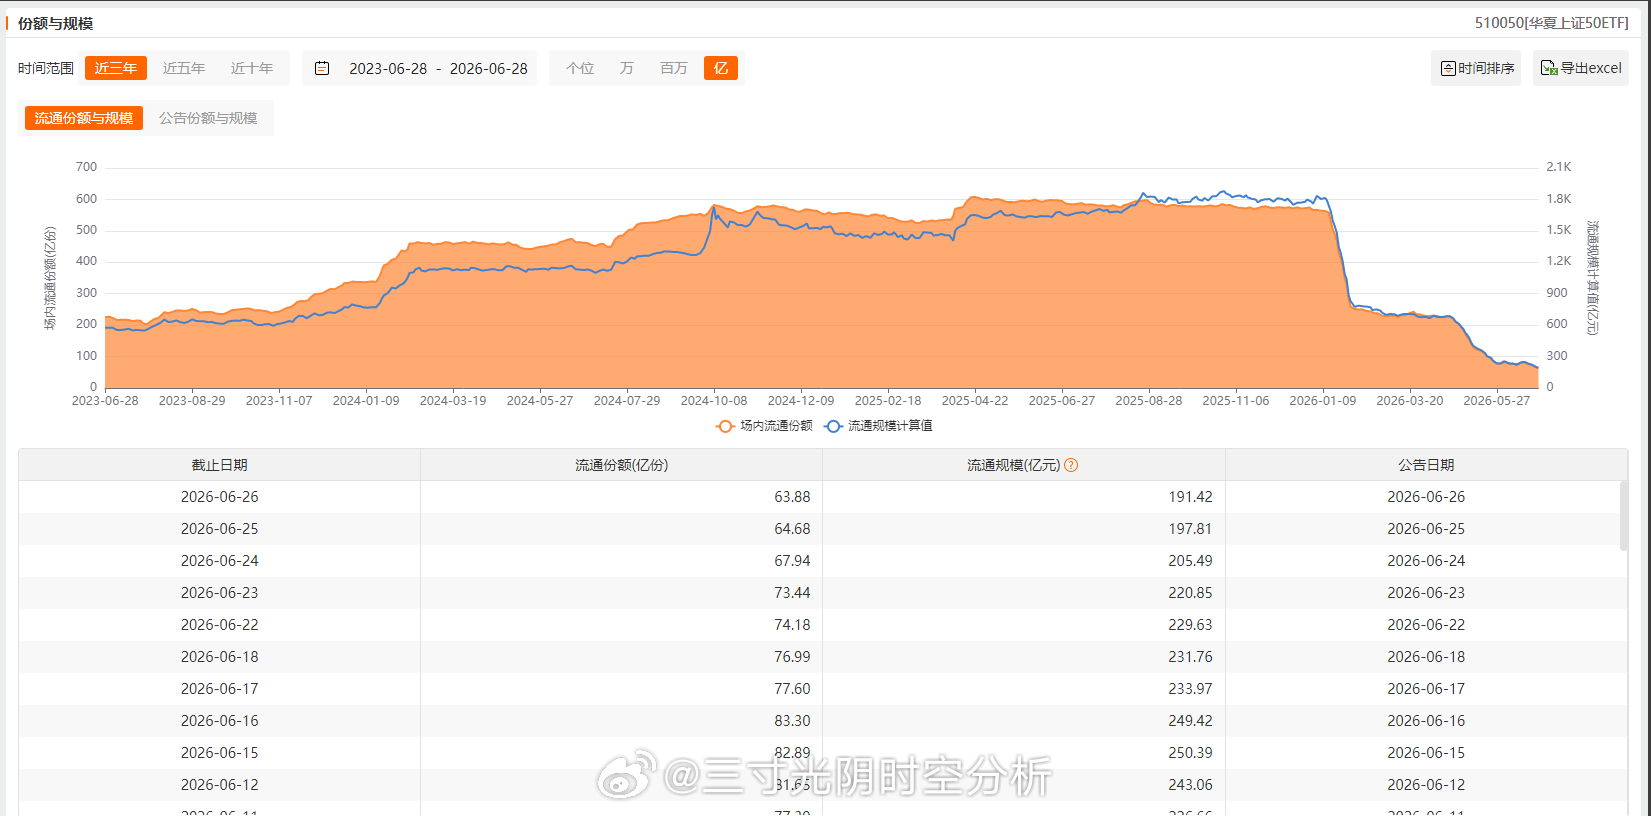Select the value 67.94
This screenshot has width=1651, height=816.
(792, 561)
